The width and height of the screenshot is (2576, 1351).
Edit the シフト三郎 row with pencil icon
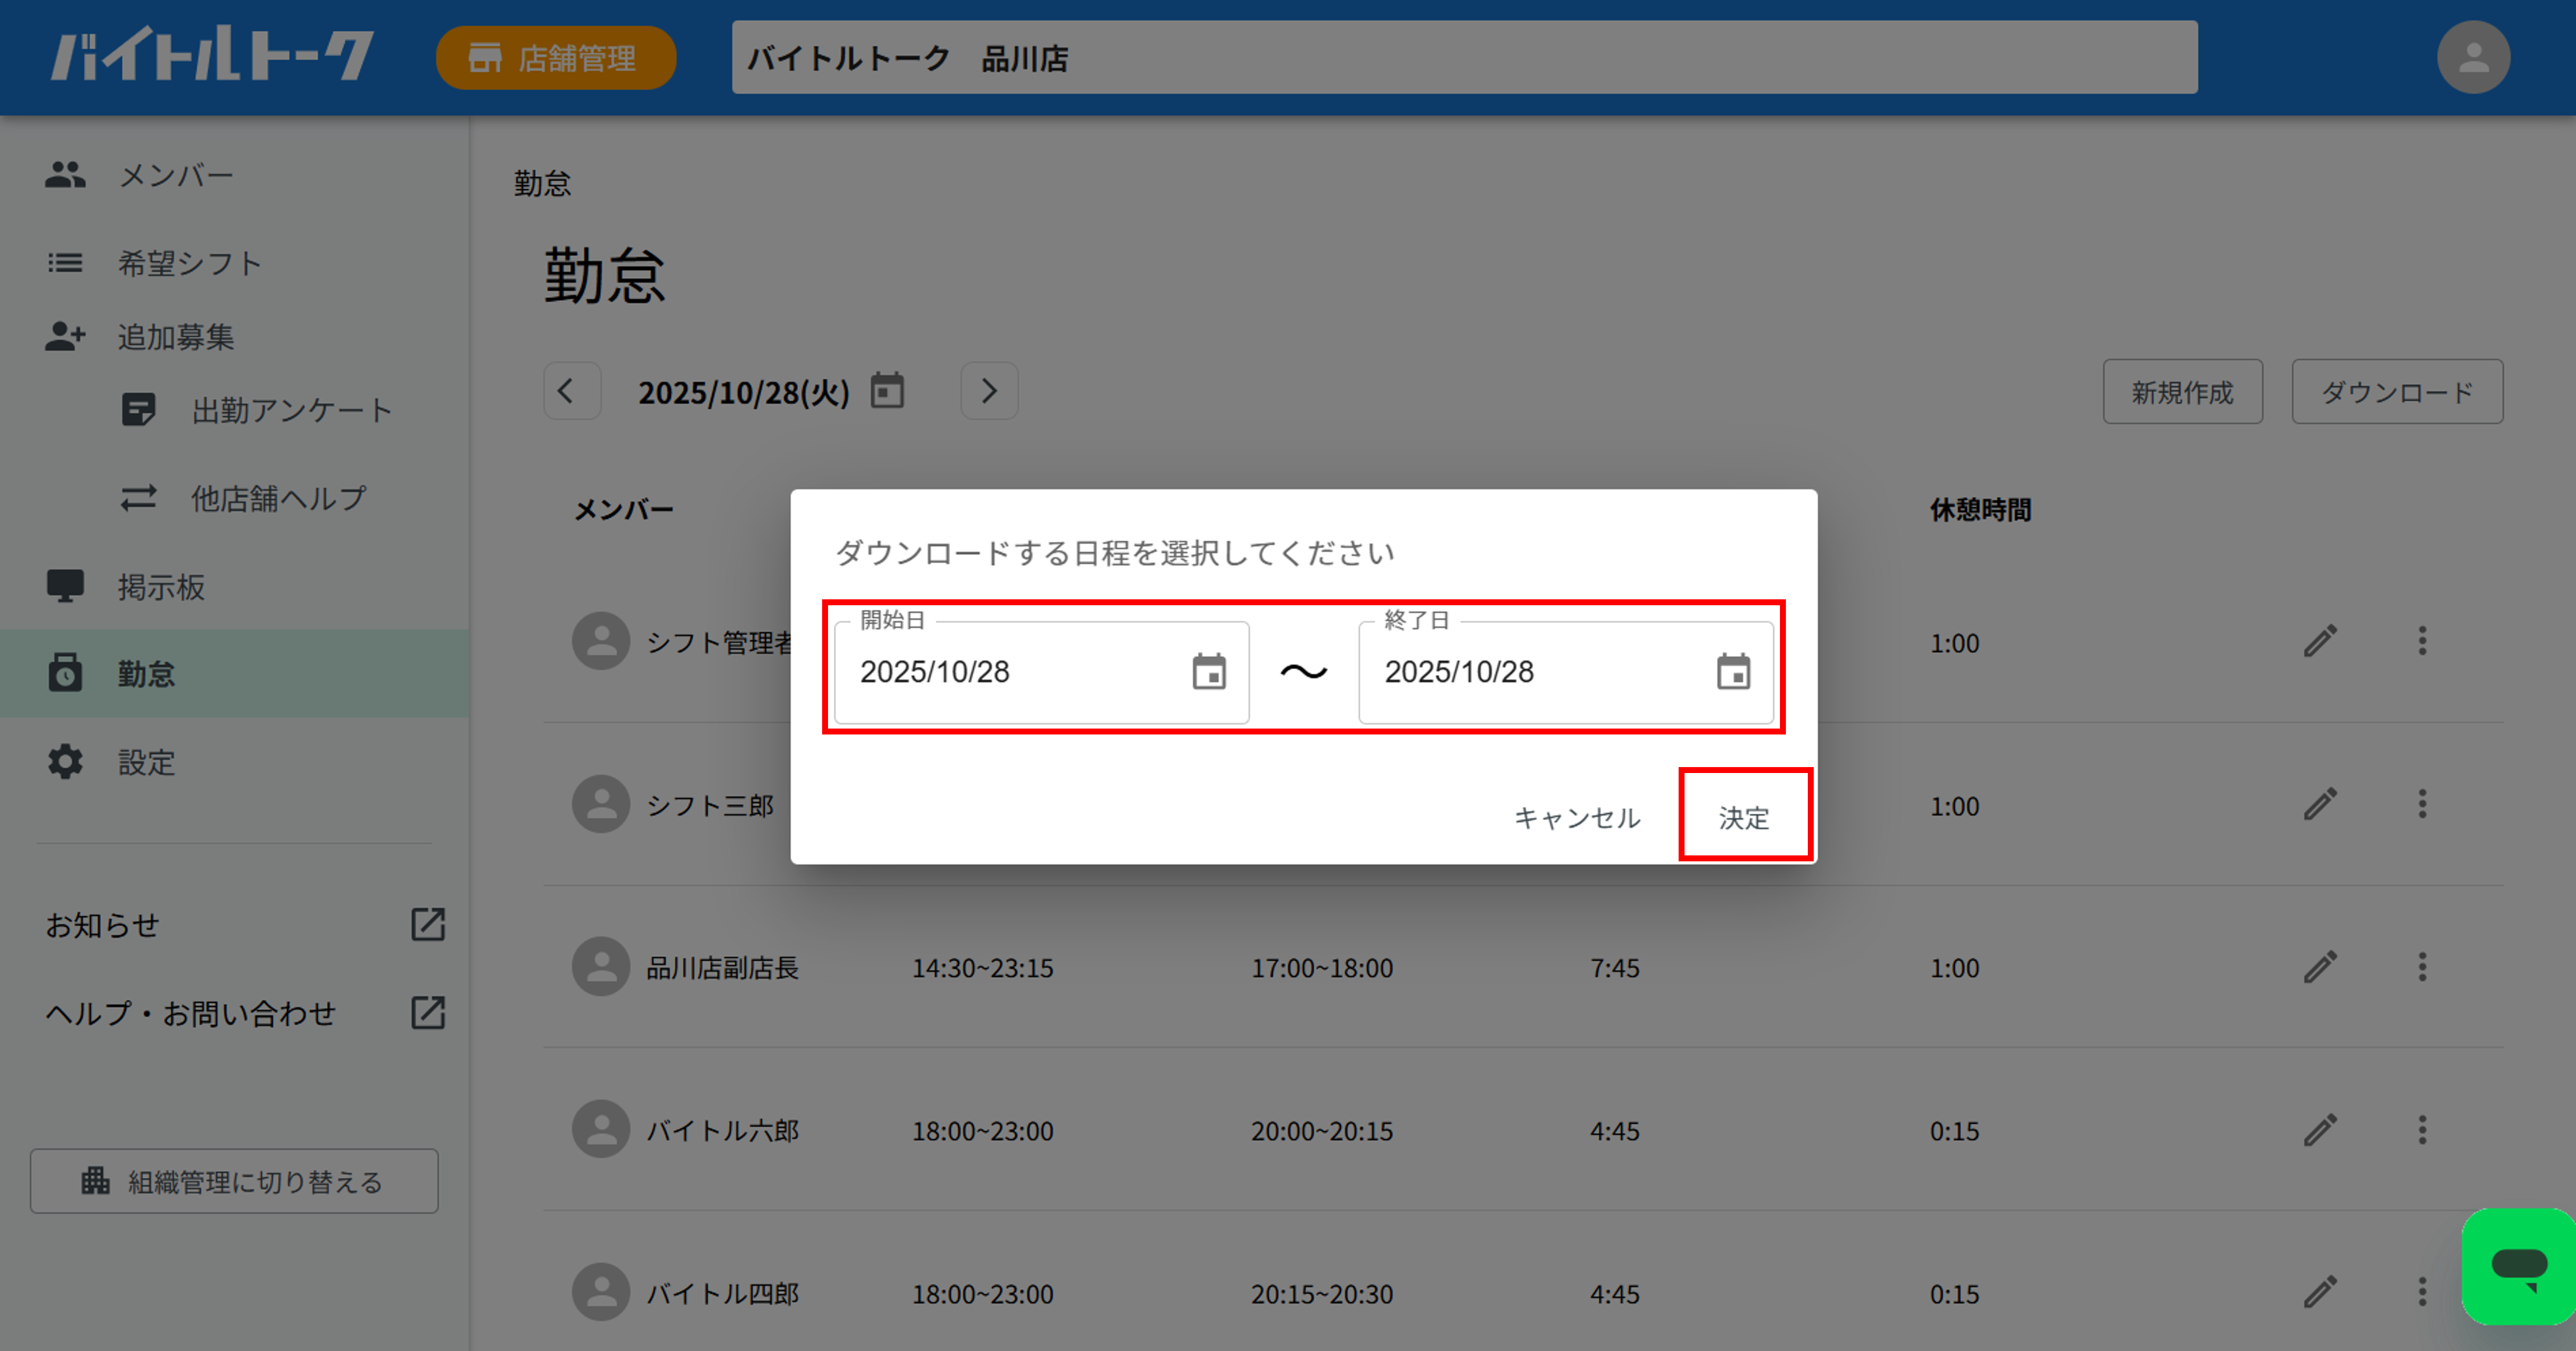click(2320, 804)
